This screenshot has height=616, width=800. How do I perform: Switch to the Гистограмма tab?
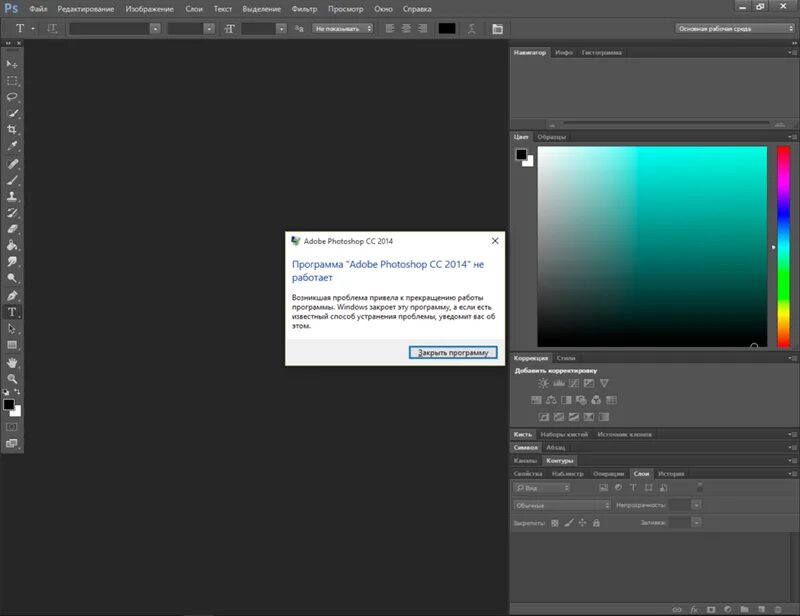[602, 53]
